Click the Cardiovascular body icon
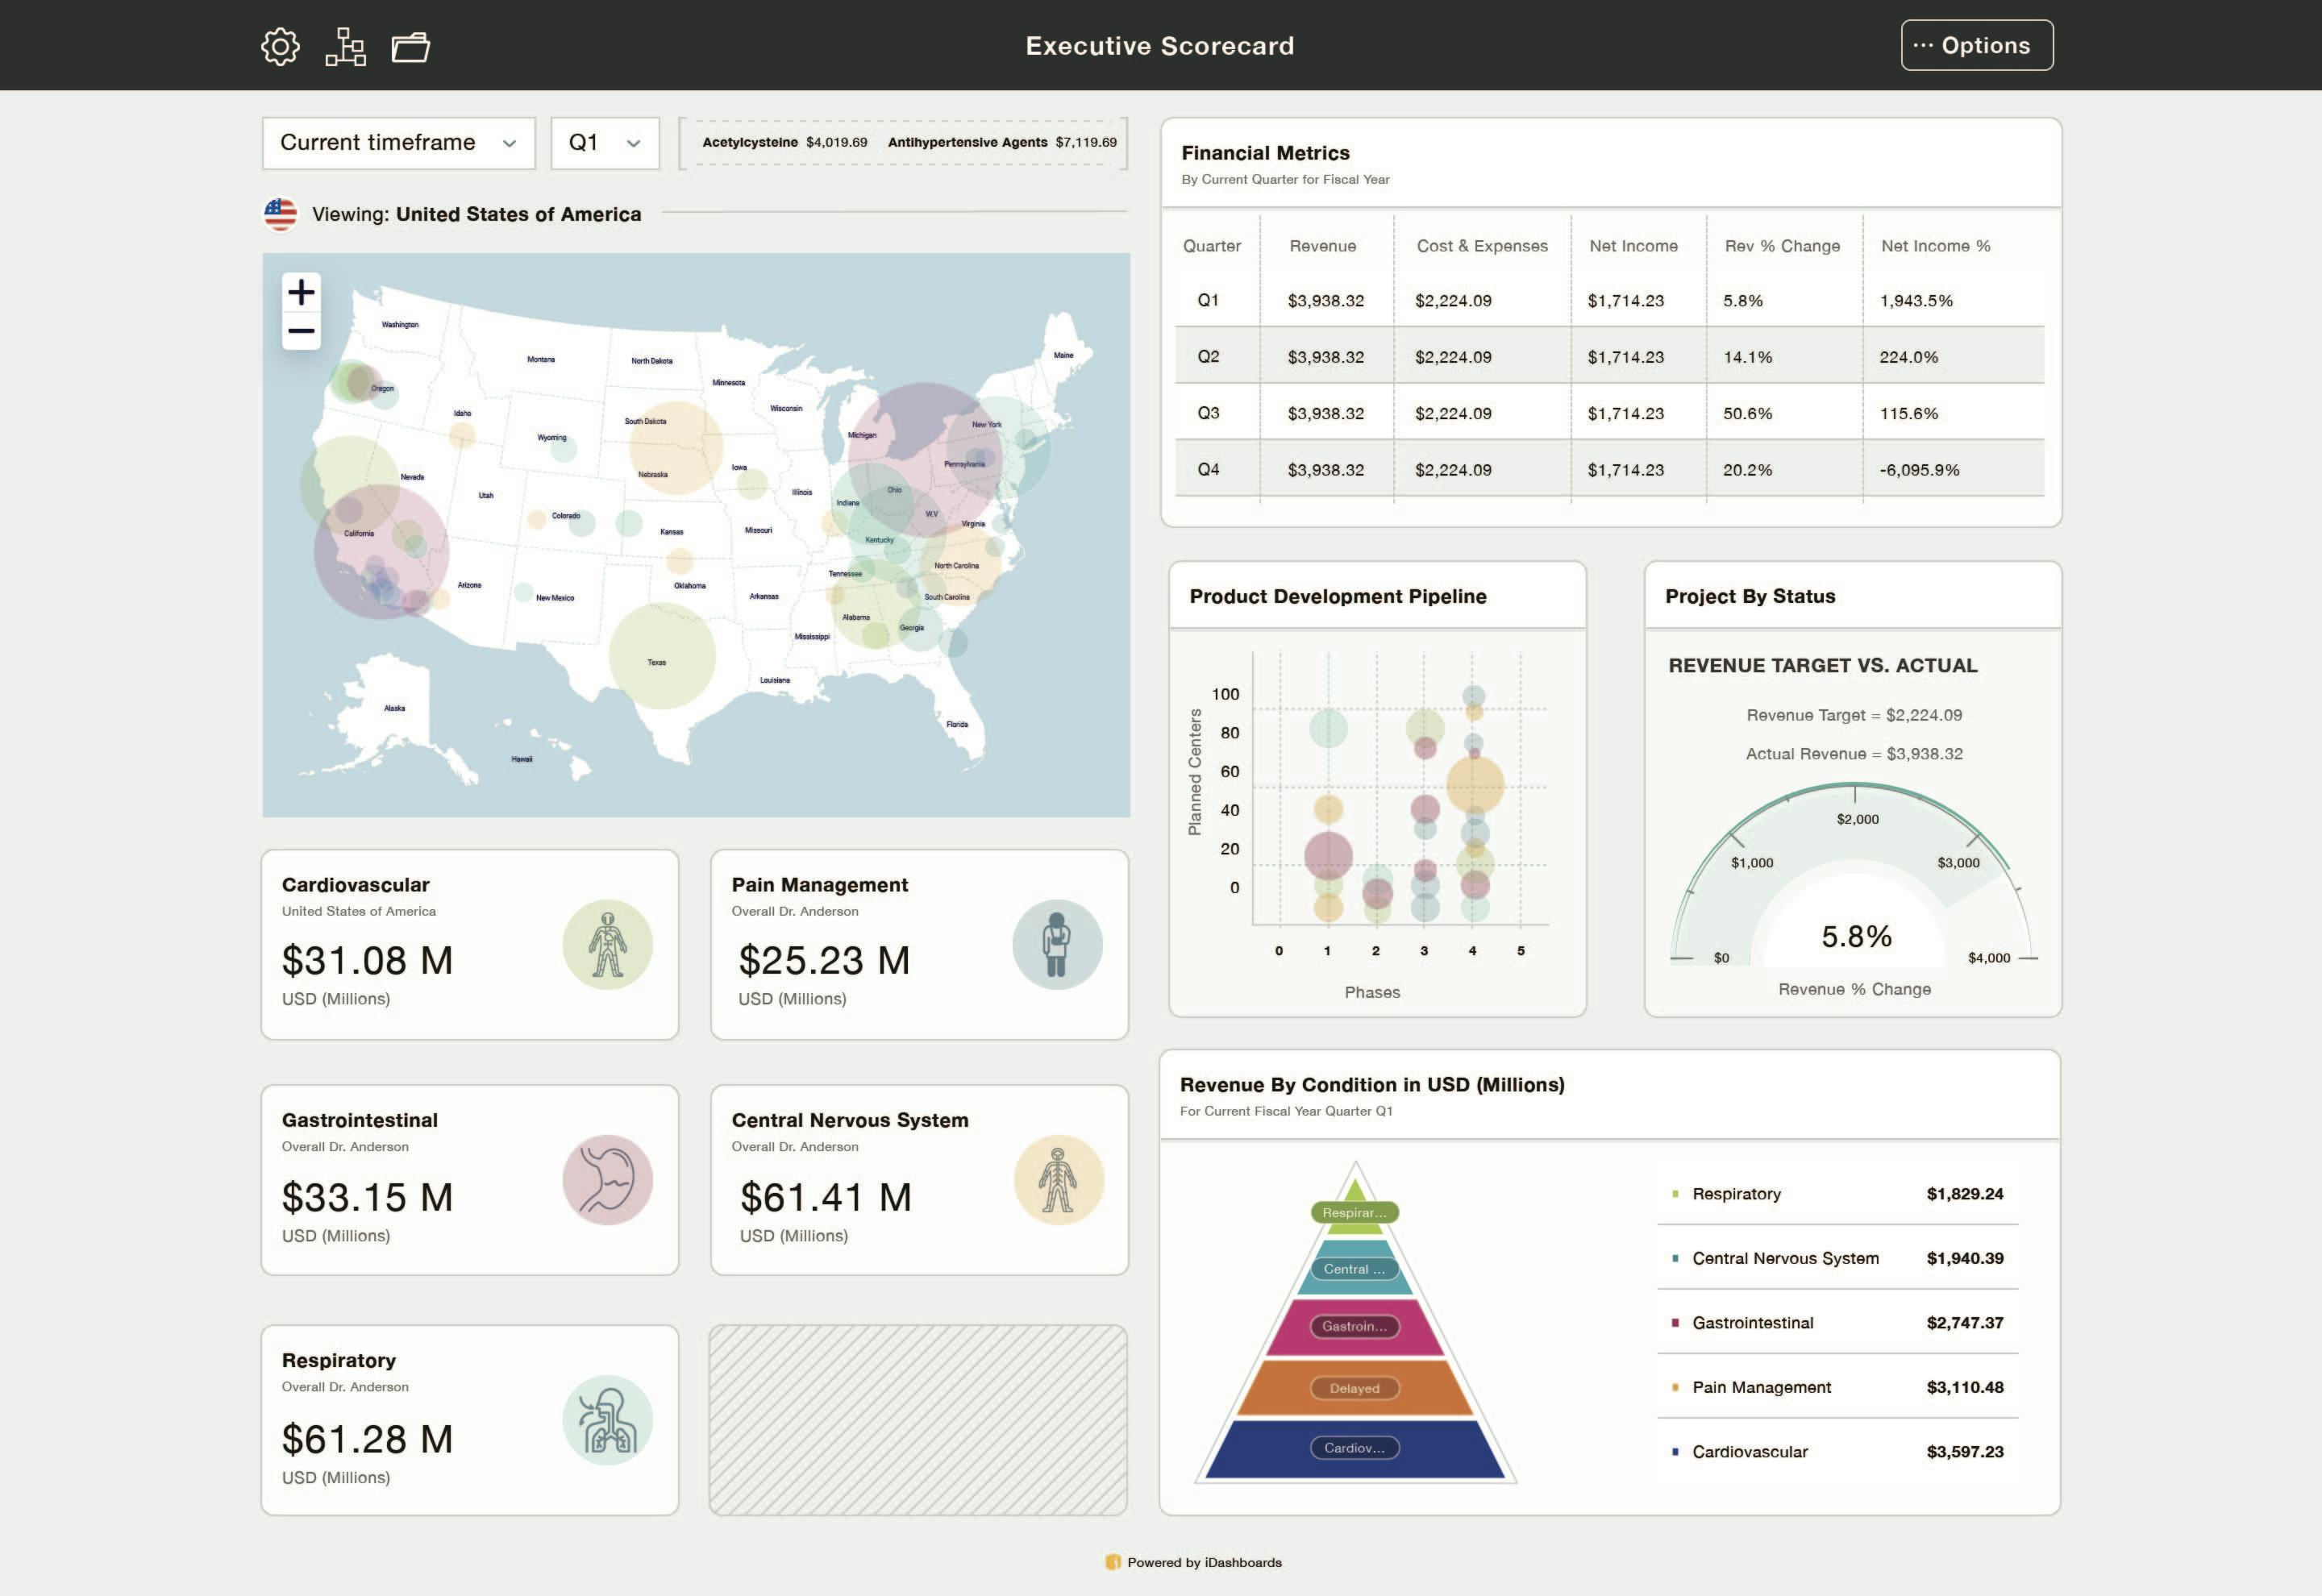 607,944
